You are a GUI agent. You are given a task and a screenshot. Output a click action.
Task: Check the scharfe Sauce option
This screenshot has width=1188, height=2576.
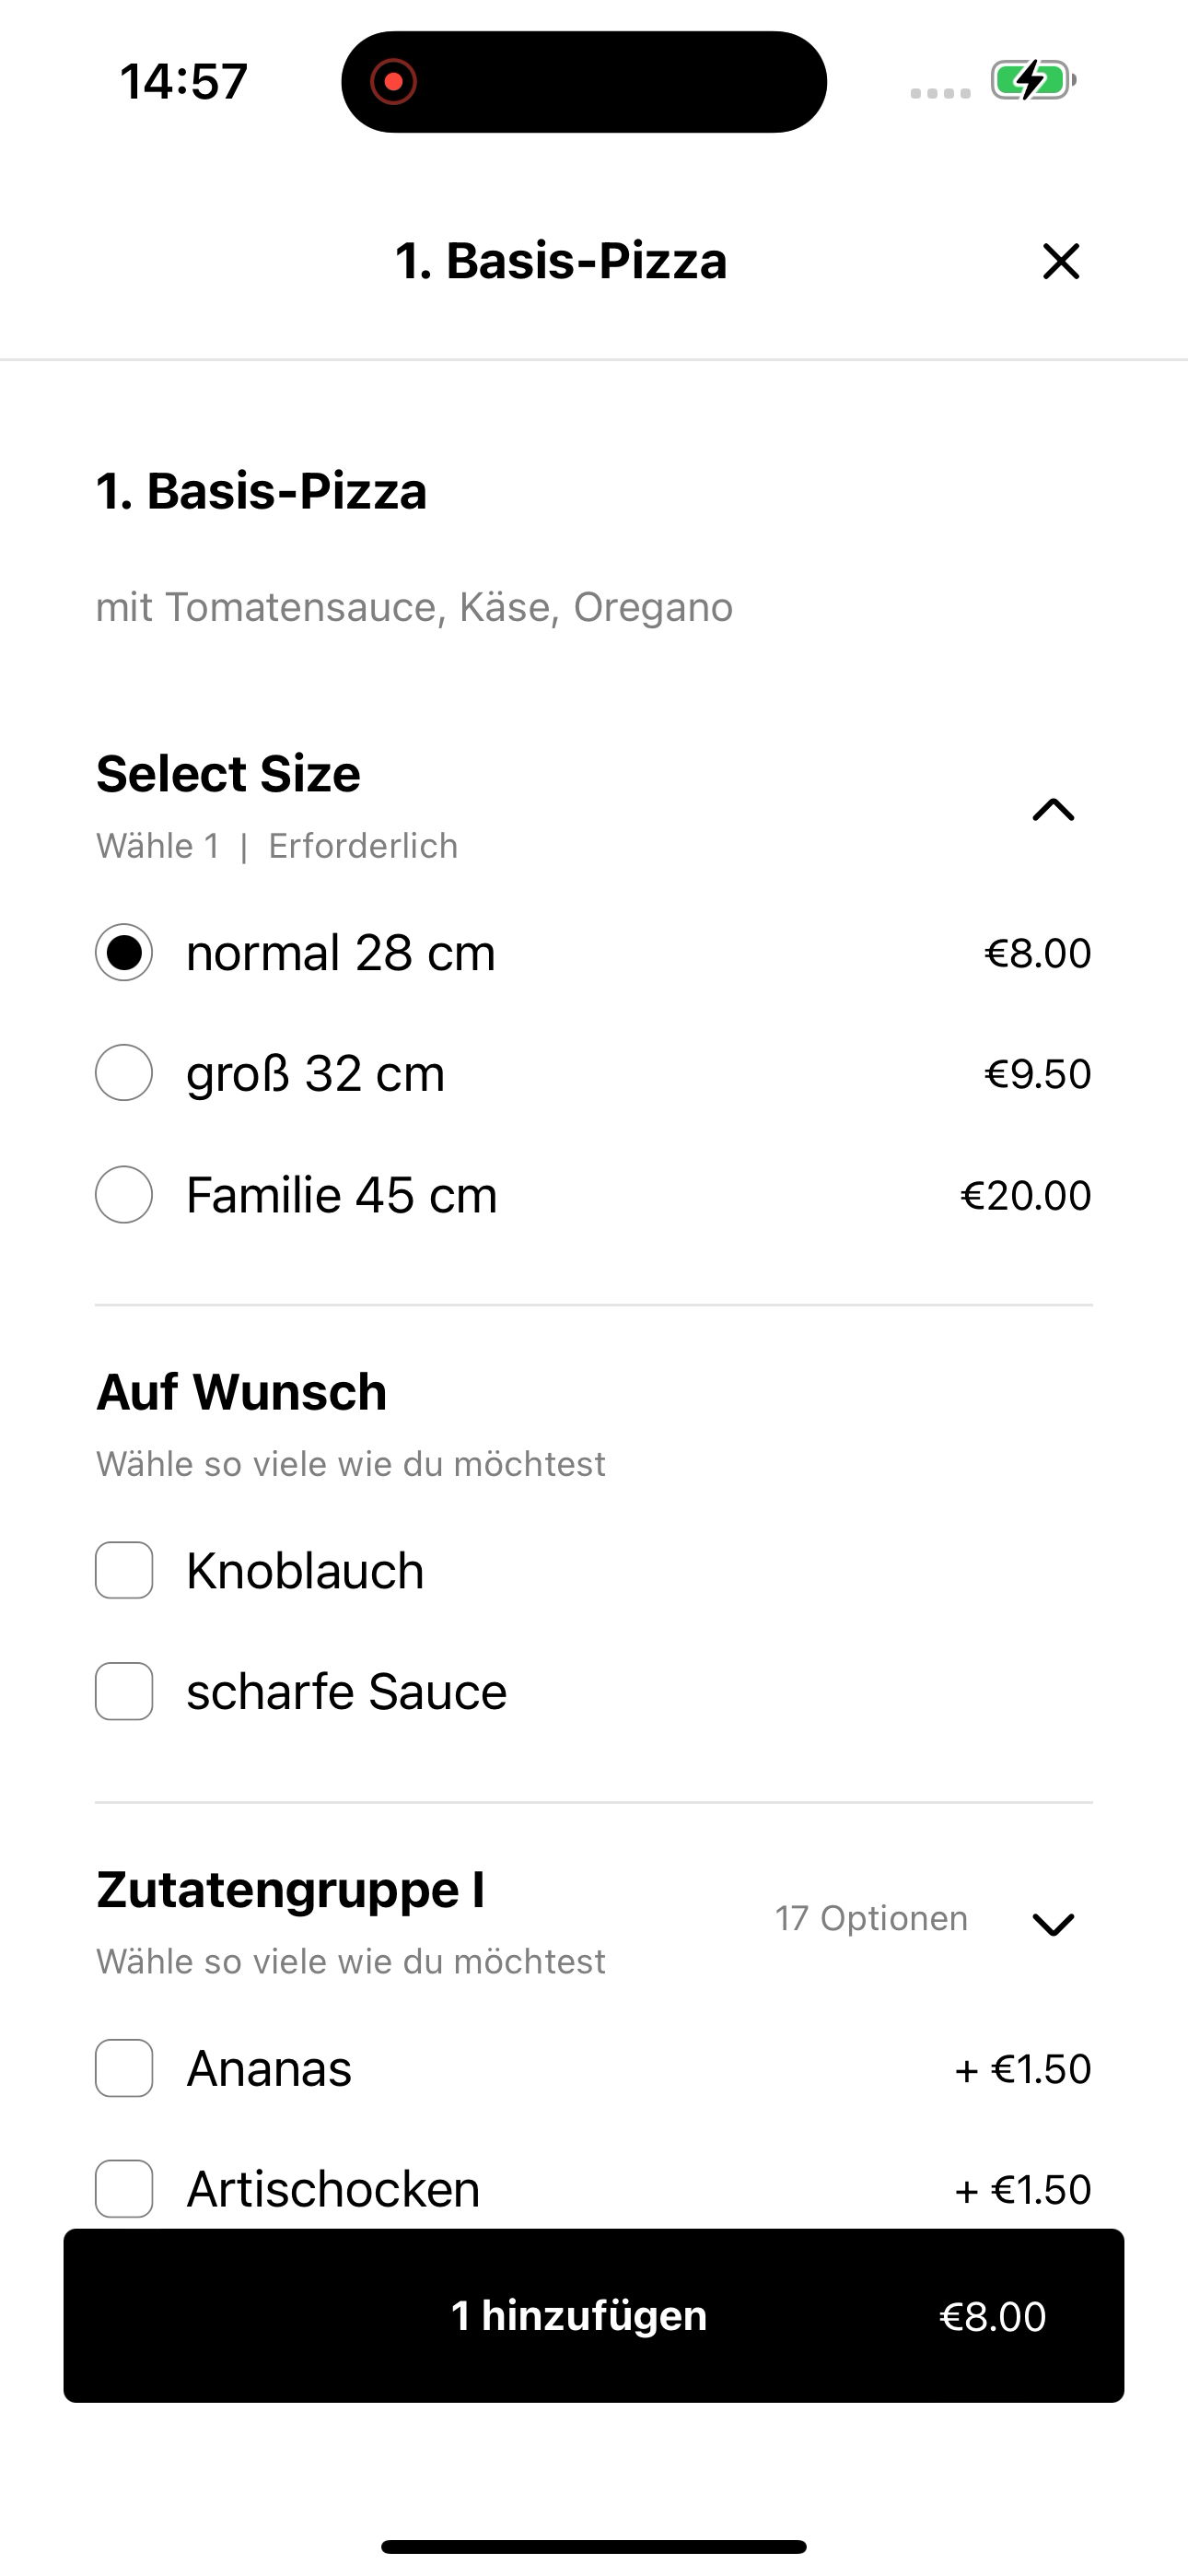click(124, 1691)
